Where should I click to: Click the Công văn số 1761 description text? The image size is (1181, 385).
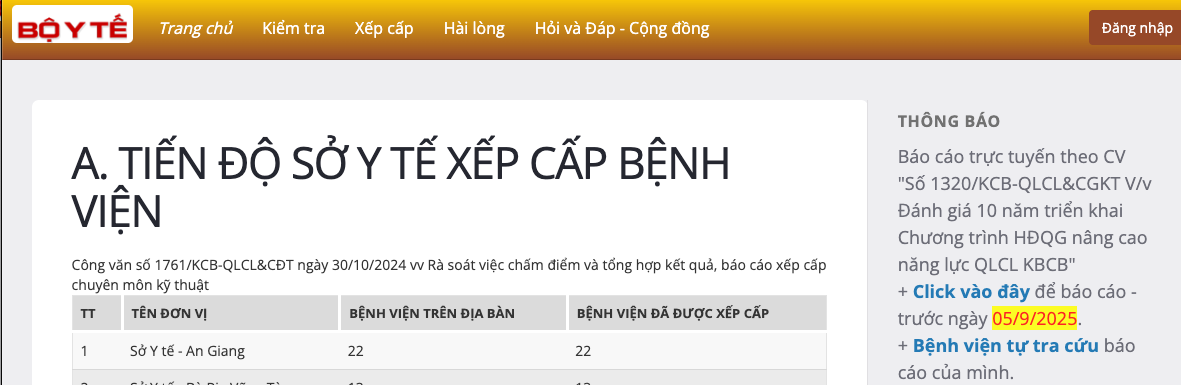[x=450, y=275]
